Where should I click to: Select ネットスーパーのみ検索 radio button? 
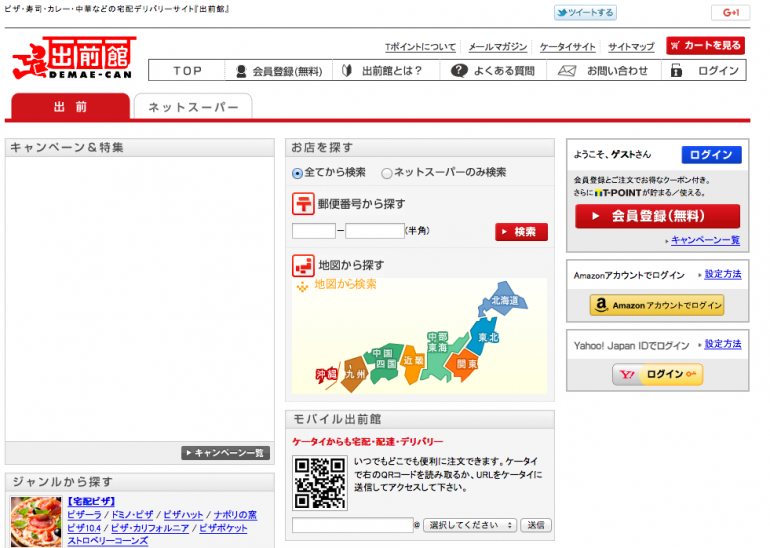point(387,173)
